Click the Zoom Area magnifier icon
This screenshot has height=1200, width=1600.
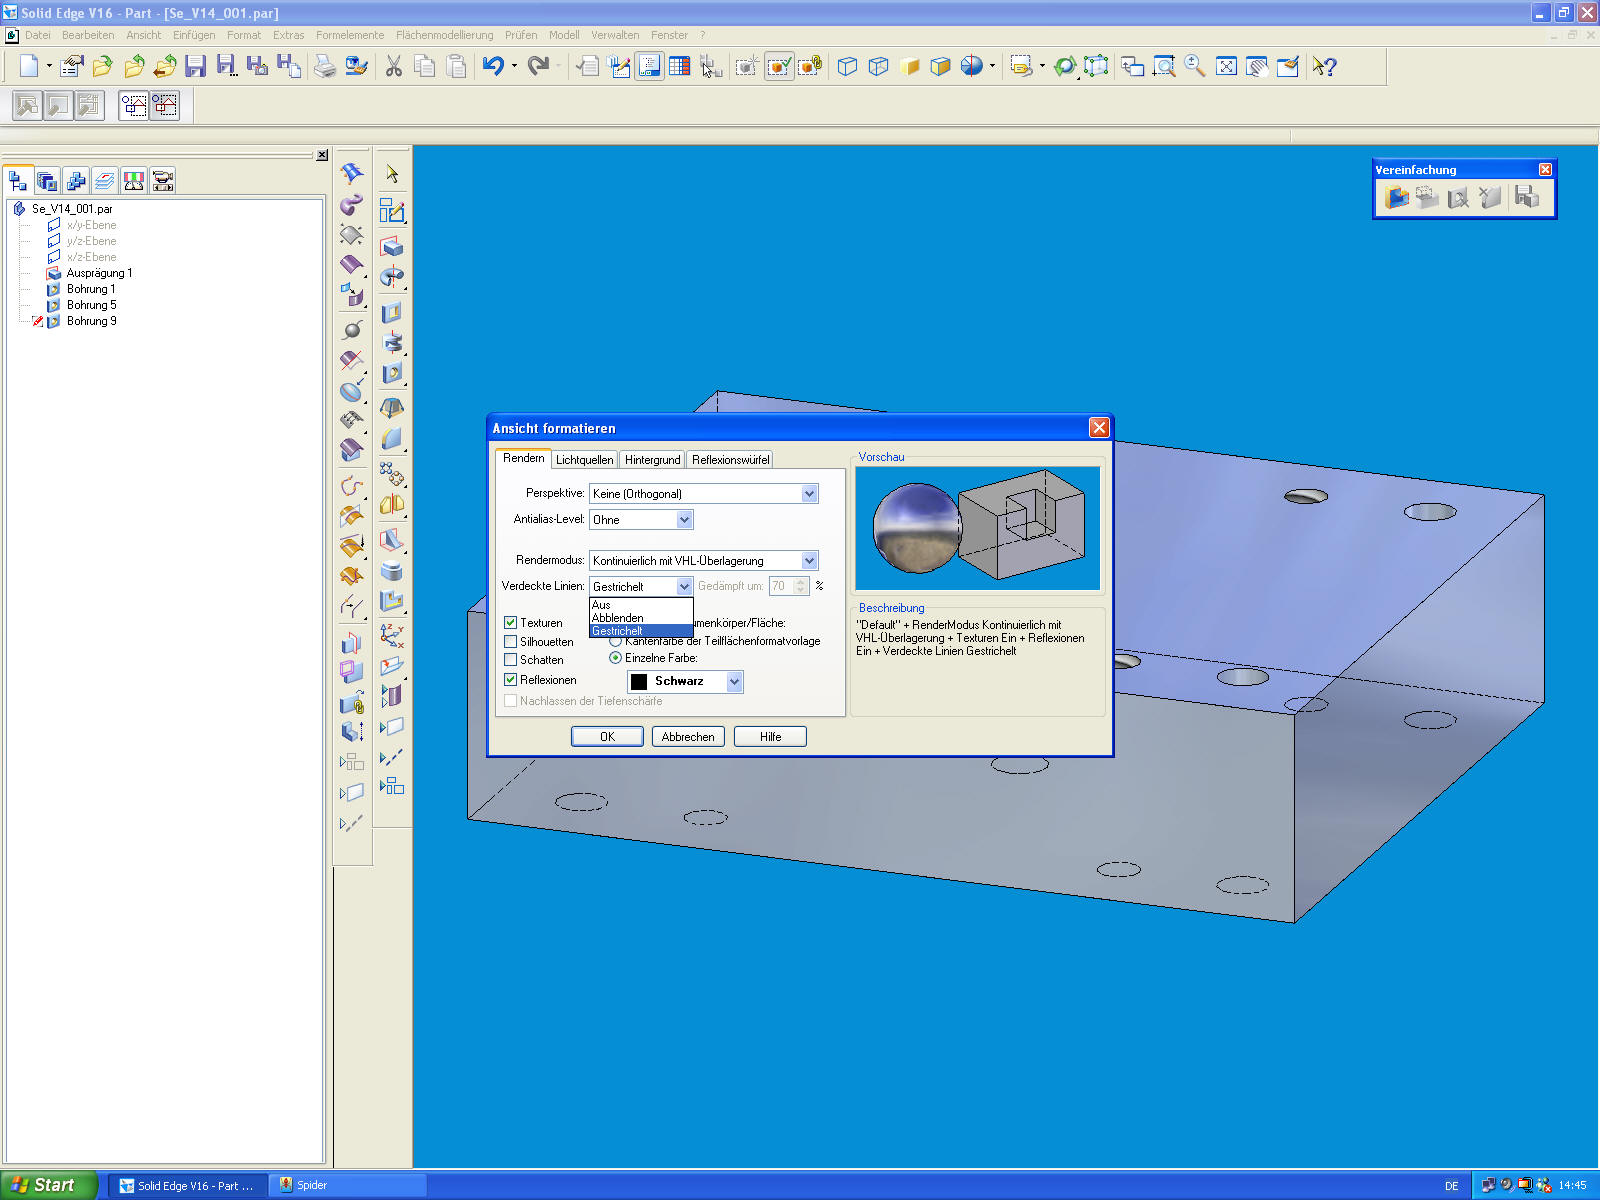[x=1164, y=66]
